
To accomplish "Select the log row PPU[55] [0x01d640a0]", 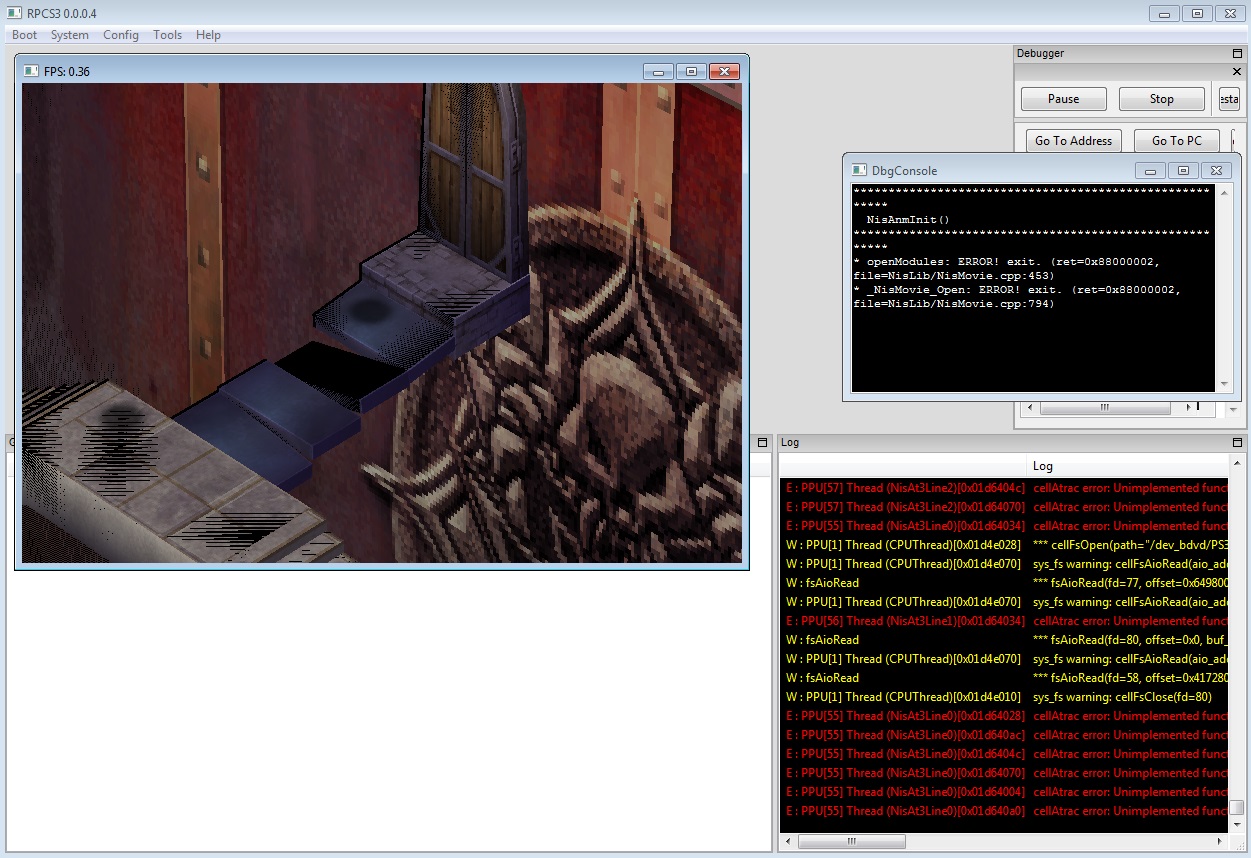I will 1004,811.
